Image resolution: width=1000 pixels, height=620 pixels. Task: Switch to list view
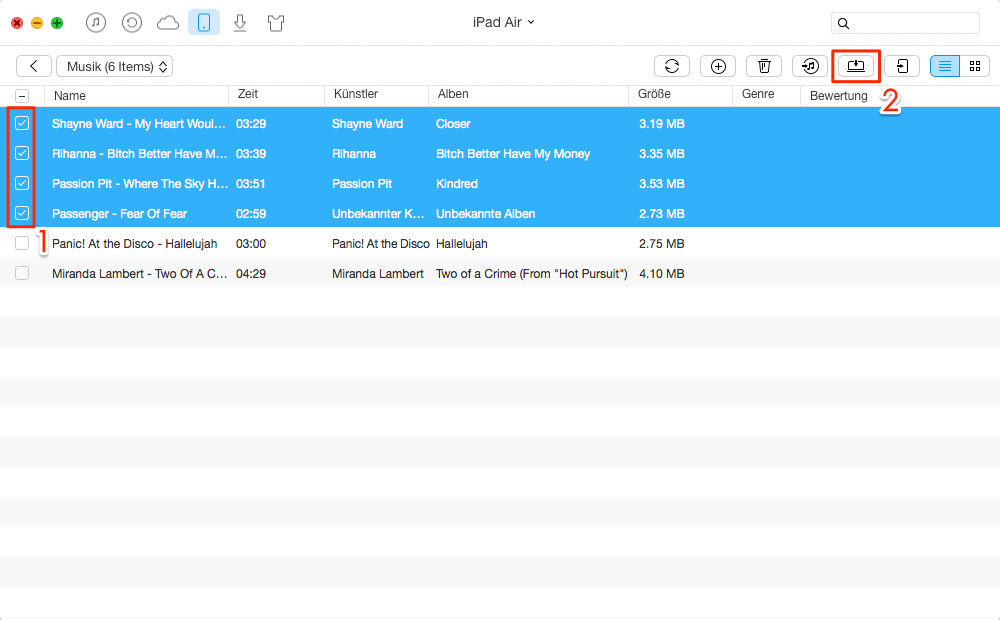[x=945, y=66]
